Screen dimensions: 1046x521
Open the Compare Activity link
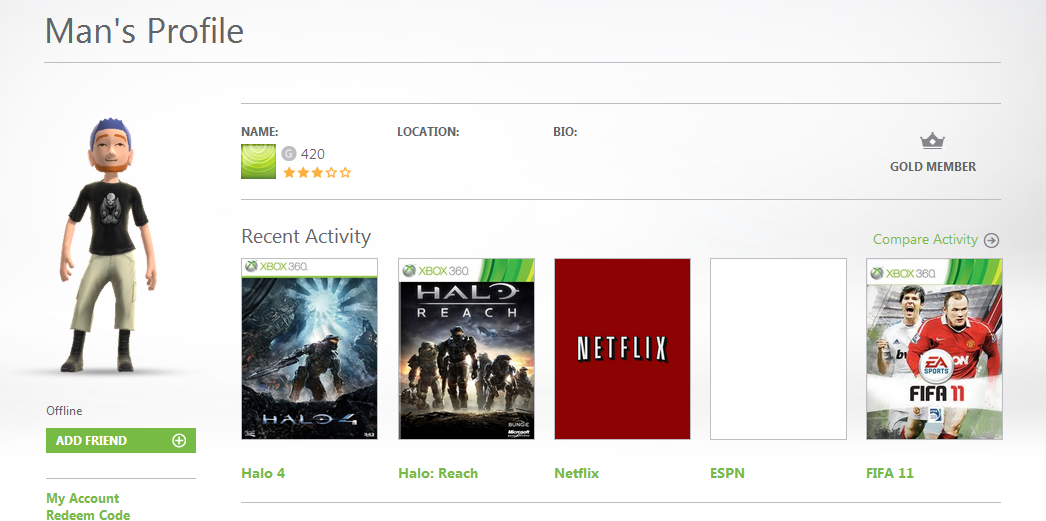point(925,239)
